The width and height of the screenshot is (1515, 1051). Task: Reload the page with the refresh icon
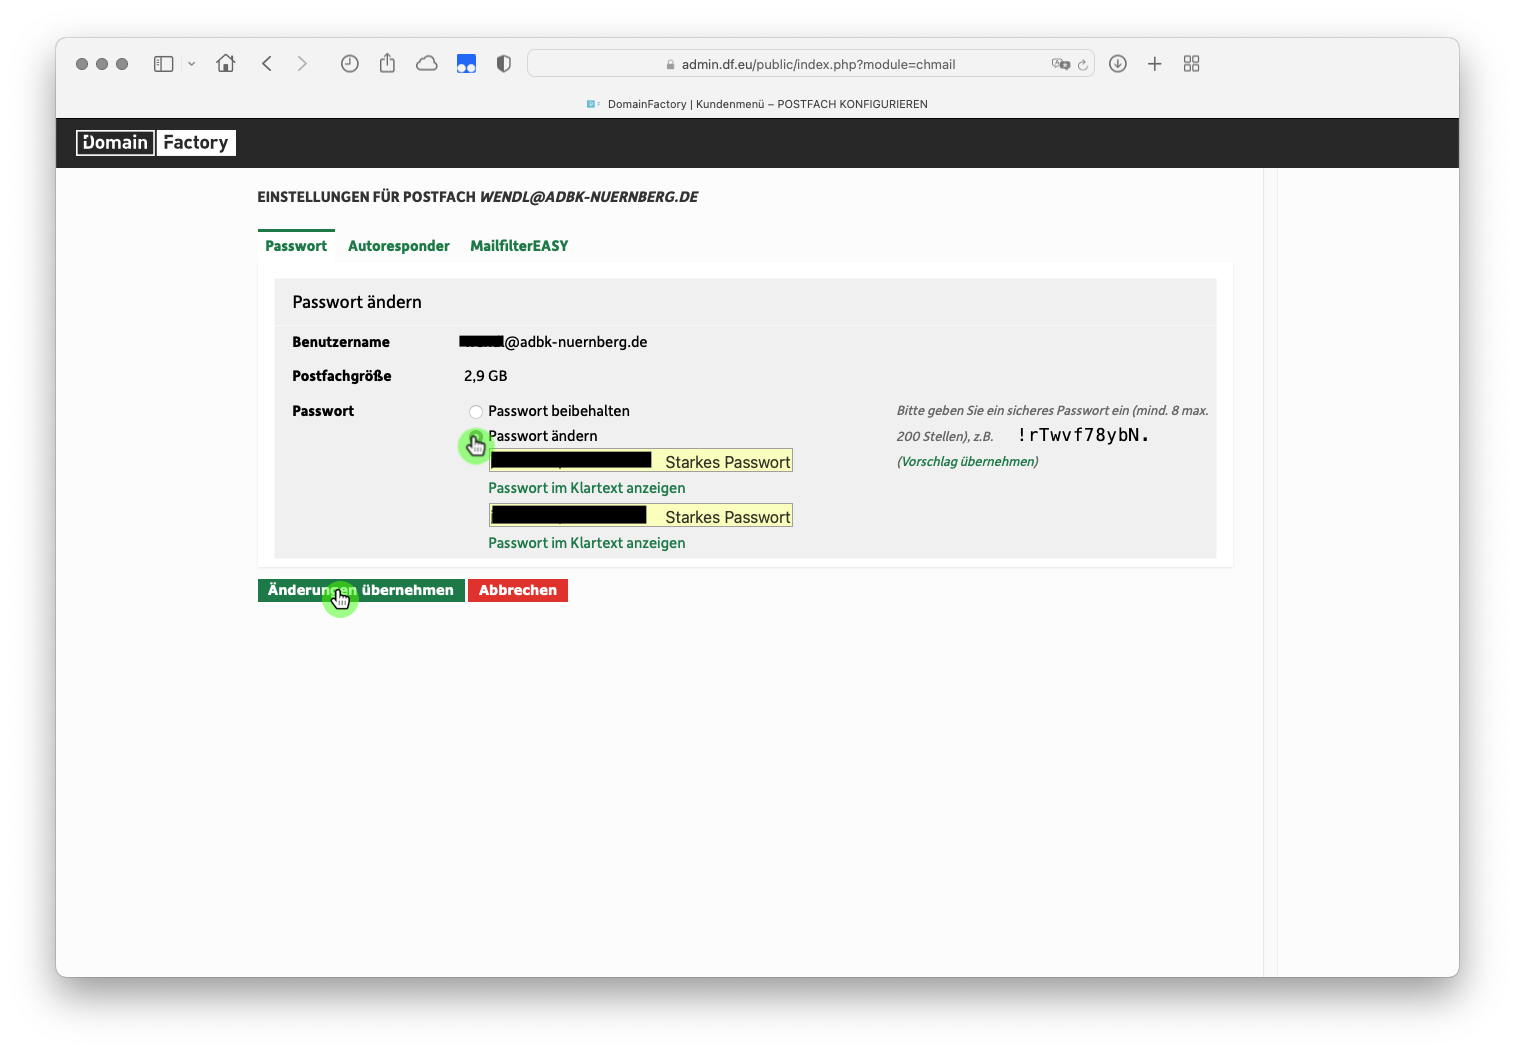tap(1082, 64)
